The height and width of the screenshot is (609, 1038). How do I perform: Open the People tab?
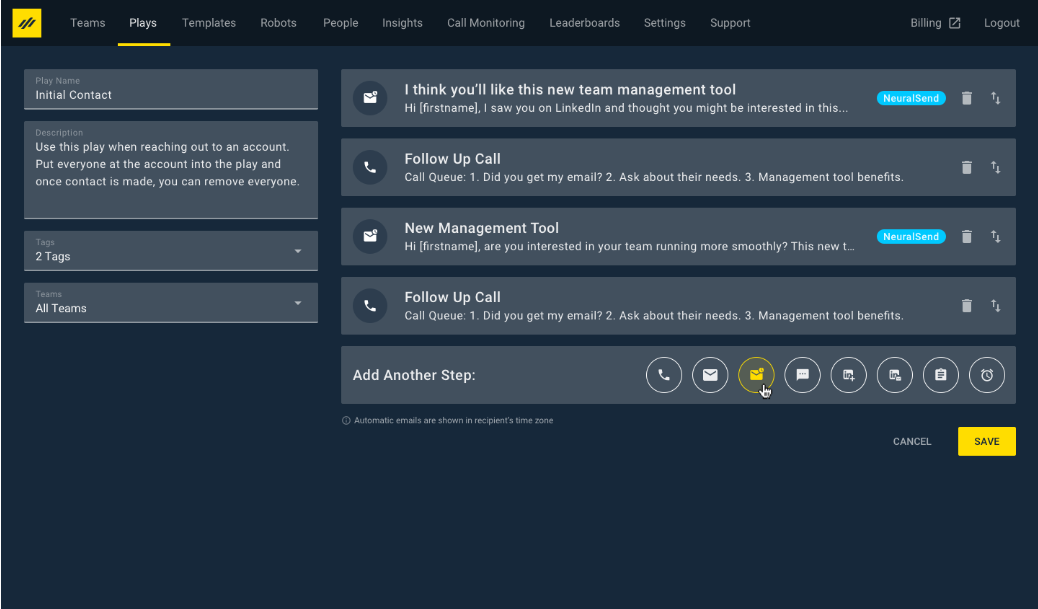340,23
